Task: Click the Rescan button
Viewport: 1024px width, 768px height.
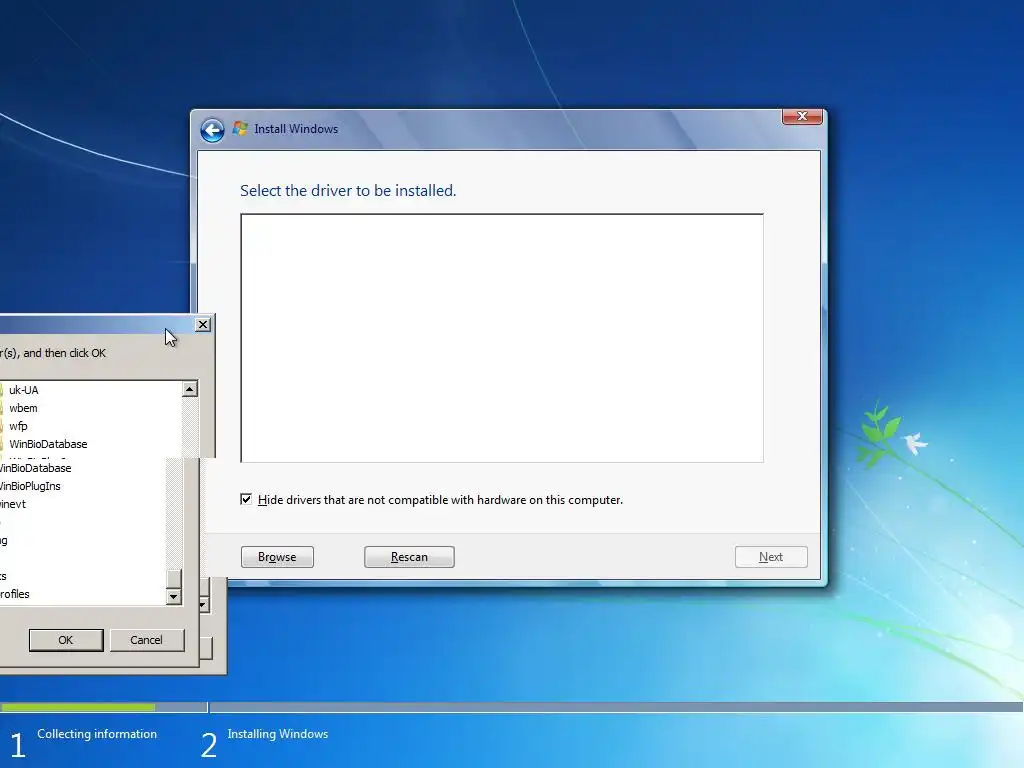Action: point(409,557)
